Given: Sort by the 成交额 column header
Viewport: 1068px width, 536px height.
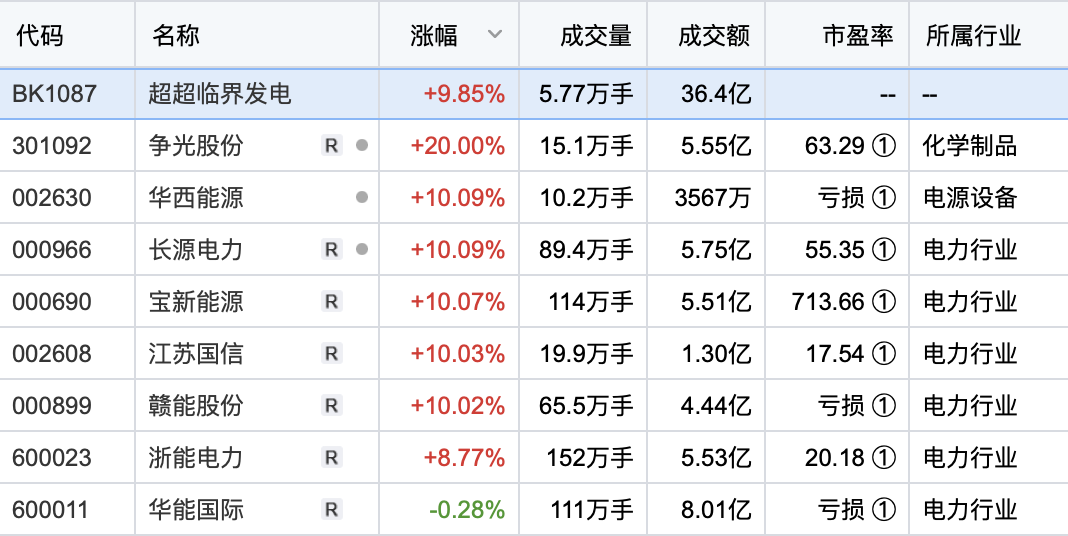Looking at the screenshot, I should click(714, 36).
